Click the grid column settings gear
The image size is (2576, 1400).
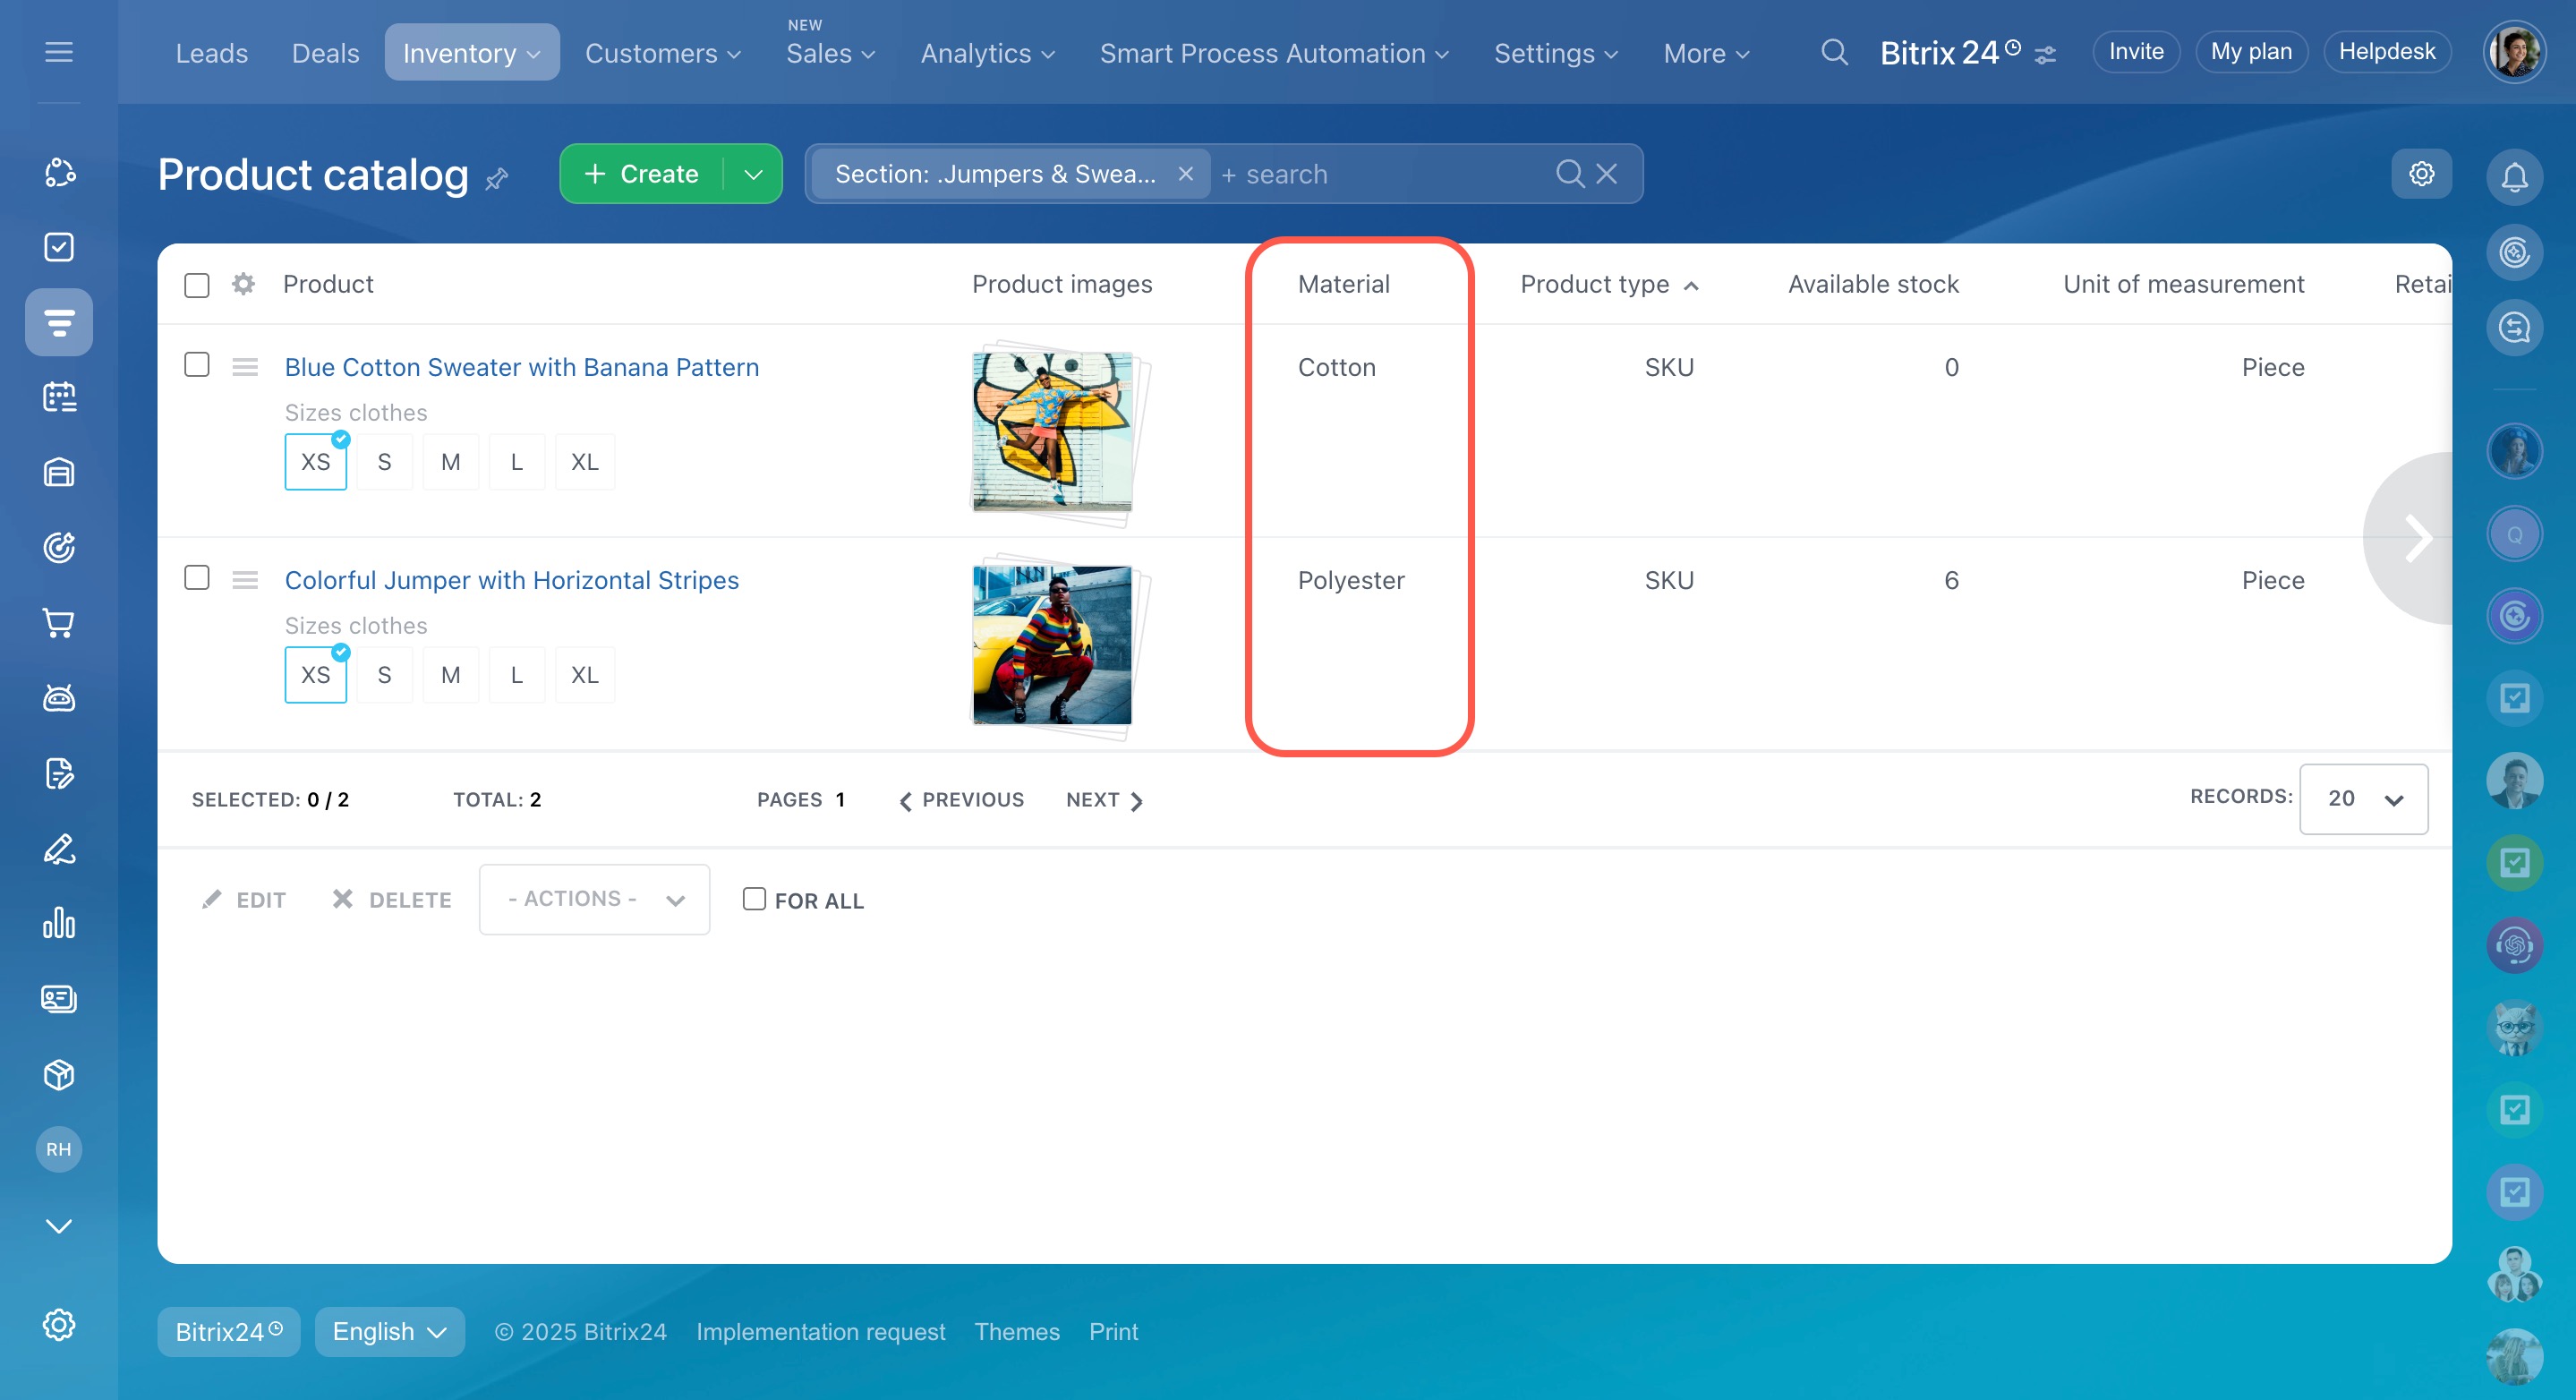[243, 284]
